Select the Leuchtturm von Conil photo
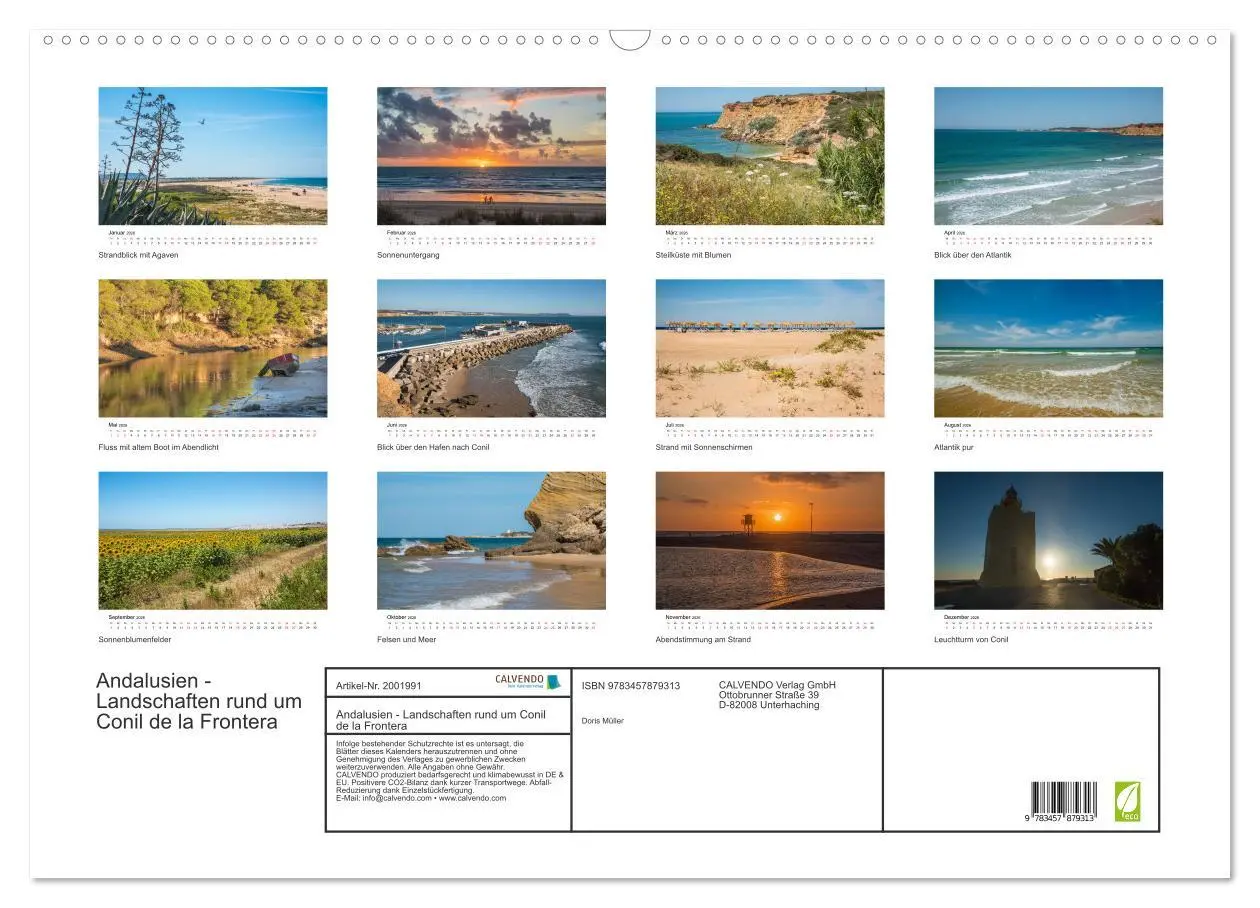This screenshot has width=1260, height=908. tap(1048, 540)
